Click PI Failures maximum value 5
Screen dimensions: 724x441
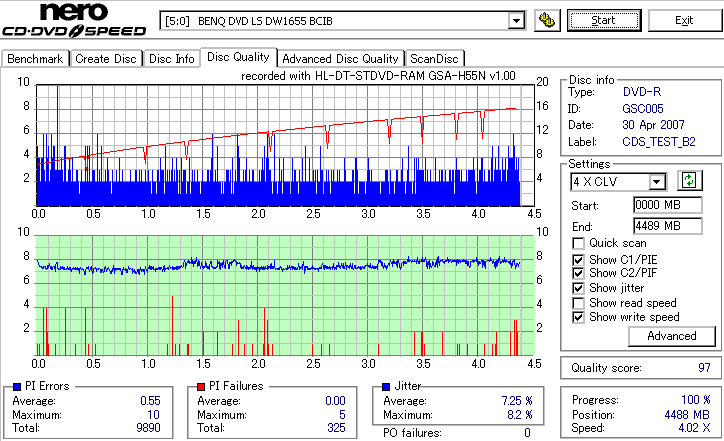click(x=342, y=414)
